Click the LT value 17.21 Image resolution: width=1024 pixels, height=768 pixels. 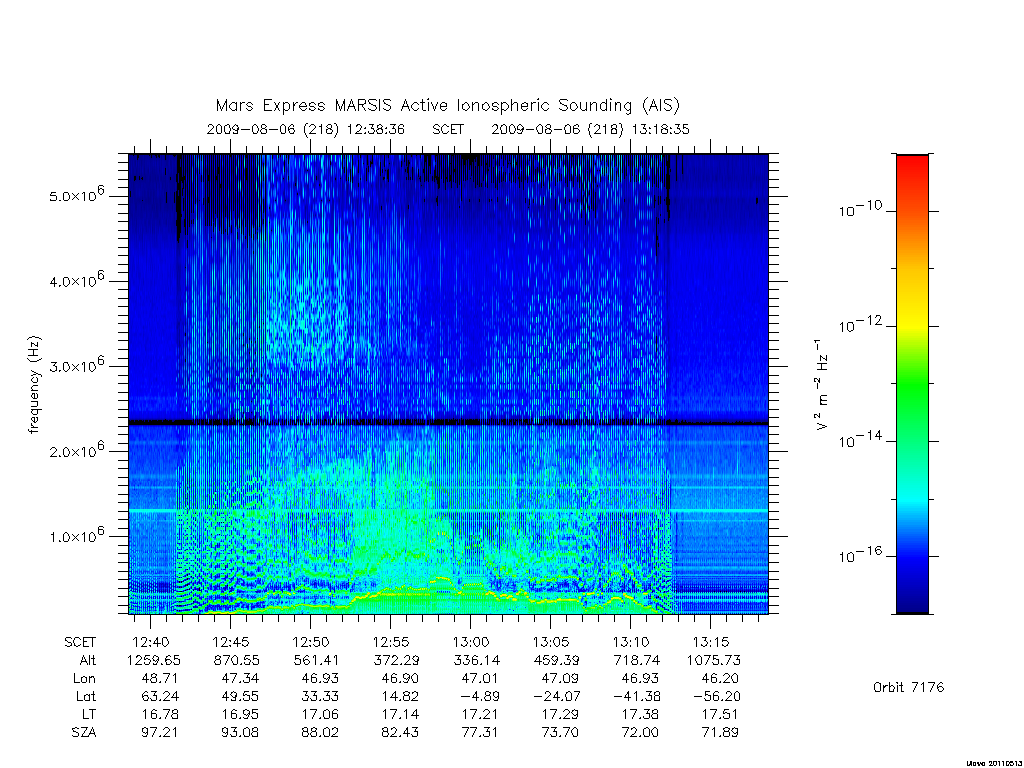pyautogui.click(x=479, y=714)
